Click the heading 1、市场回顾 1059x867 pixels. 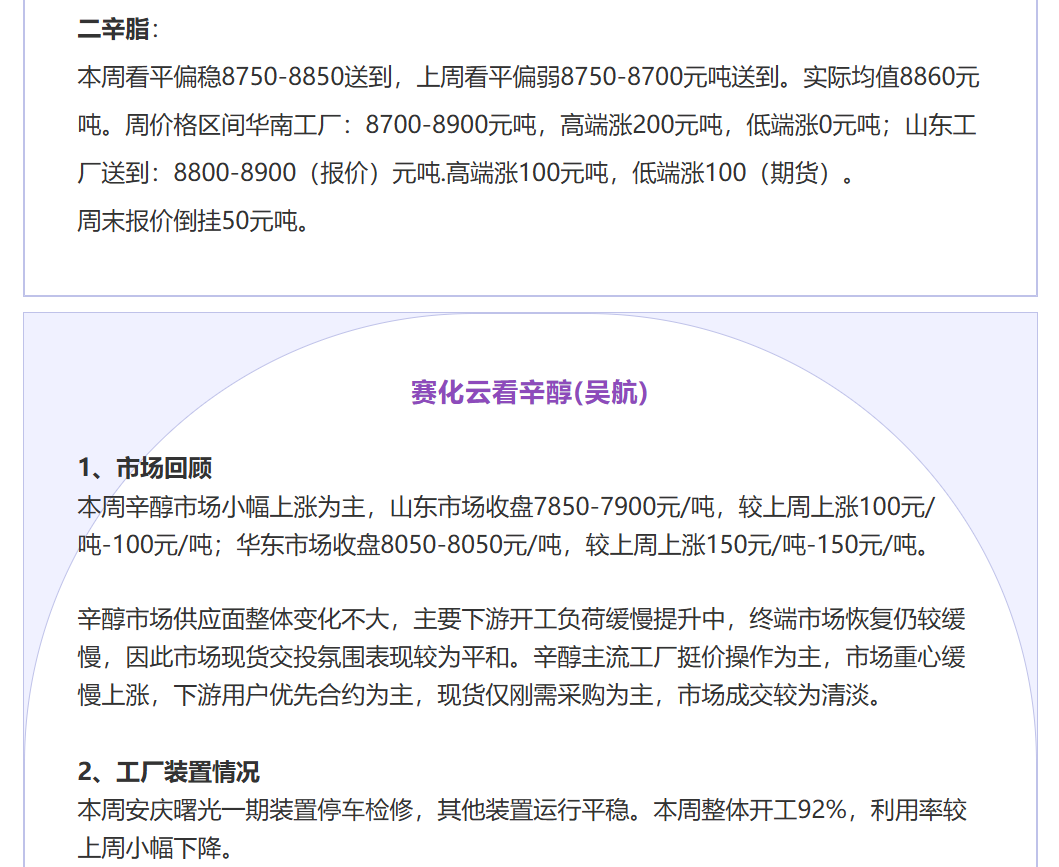coord(145,467)
